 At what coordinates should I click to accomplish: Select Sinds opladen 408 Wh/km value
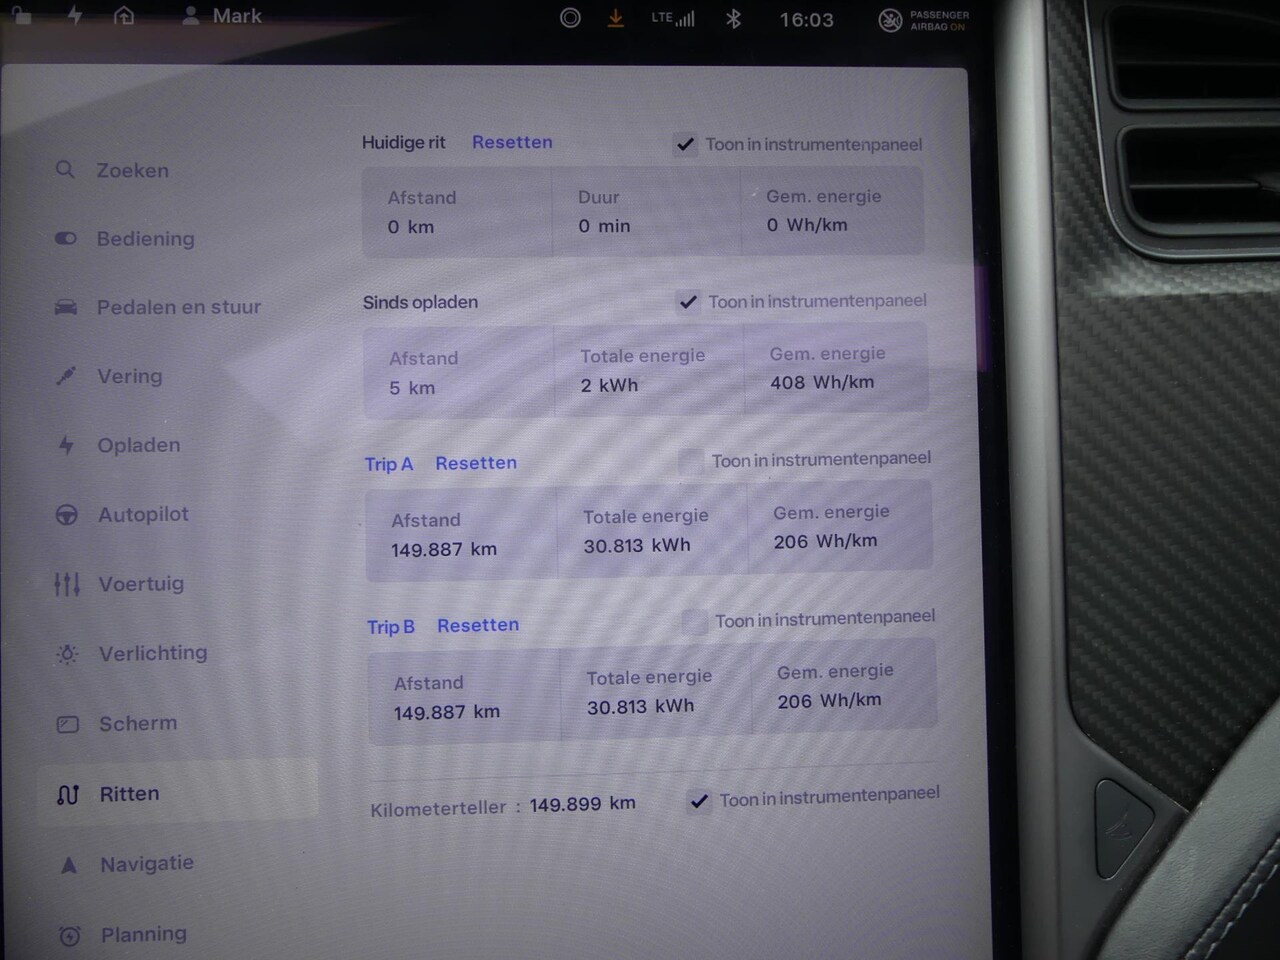point(822,382)
